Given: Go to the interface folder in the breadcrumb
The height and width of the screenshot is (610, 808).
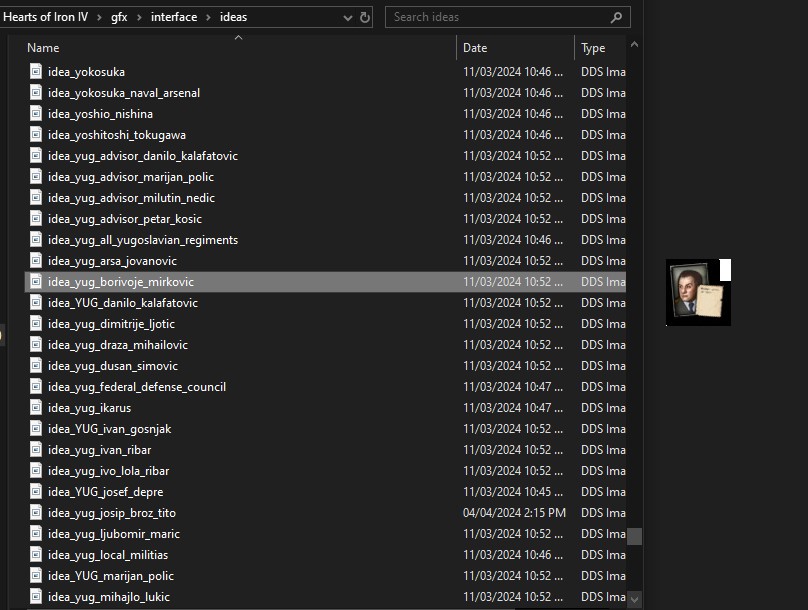Looking at the screenshot, I should coord(174,17).
